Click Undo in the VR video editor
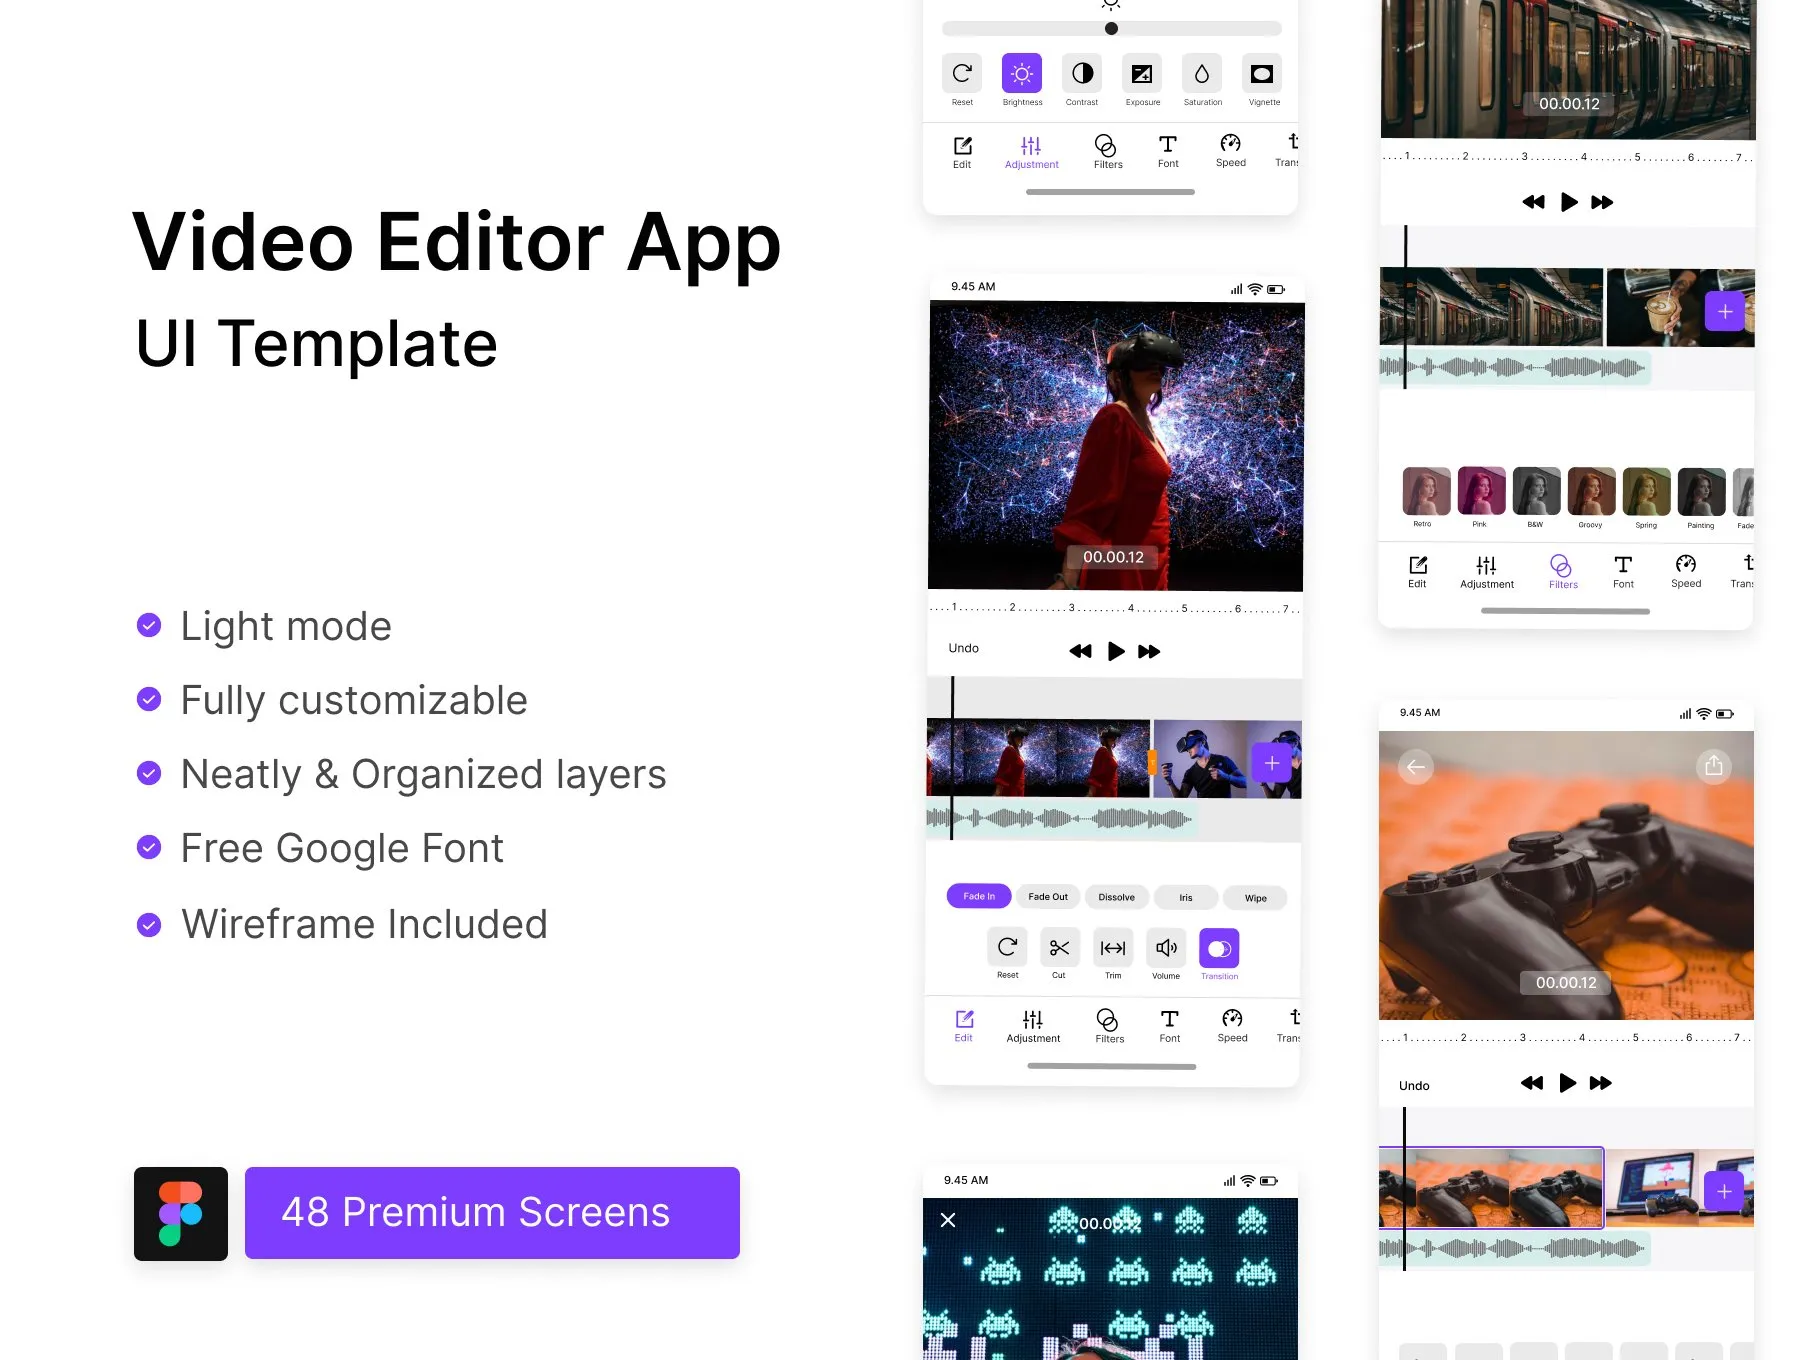 pyautogui.click(x=964, y=648)
